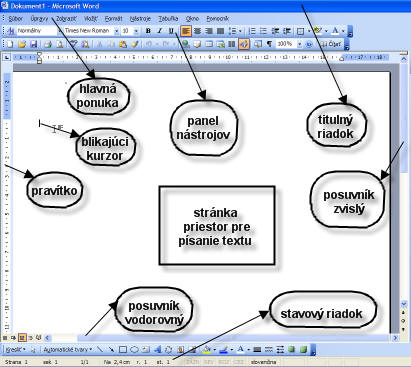Select the Oval tool in the drawing toolbar
411x367 pixels.
click(x=134, y=349)
